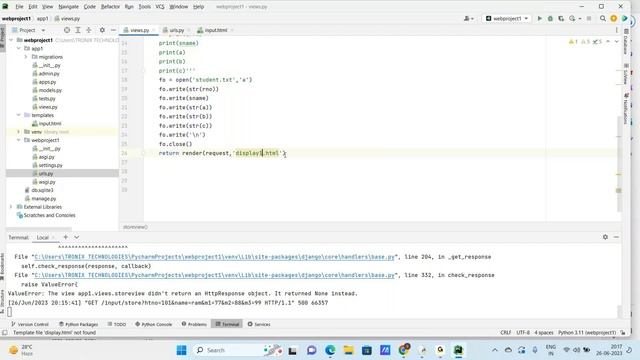Open the terminal sessions dropdown arrow
This screenshot has width=640, height=360.
76,237
